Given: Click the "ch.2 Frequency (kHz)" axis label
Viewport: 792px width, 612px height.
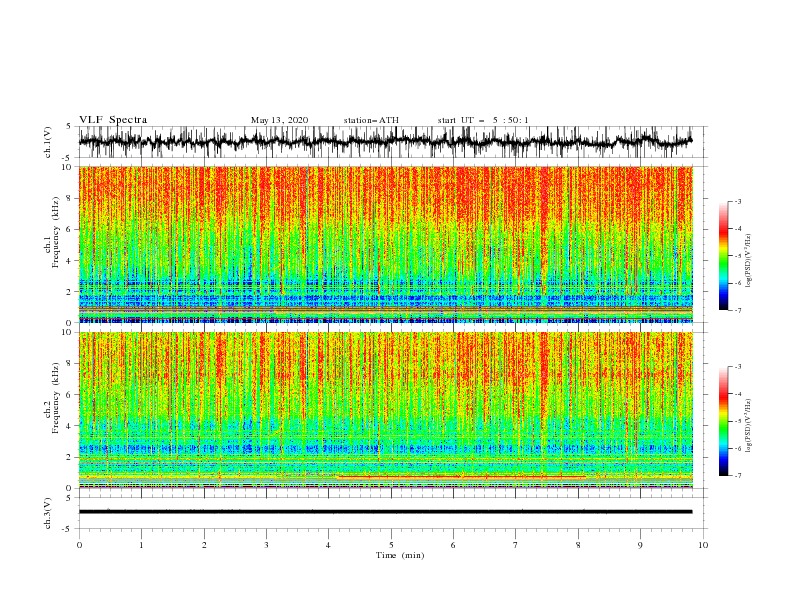Looking at the screenshot, I should (x=54, y=397).
